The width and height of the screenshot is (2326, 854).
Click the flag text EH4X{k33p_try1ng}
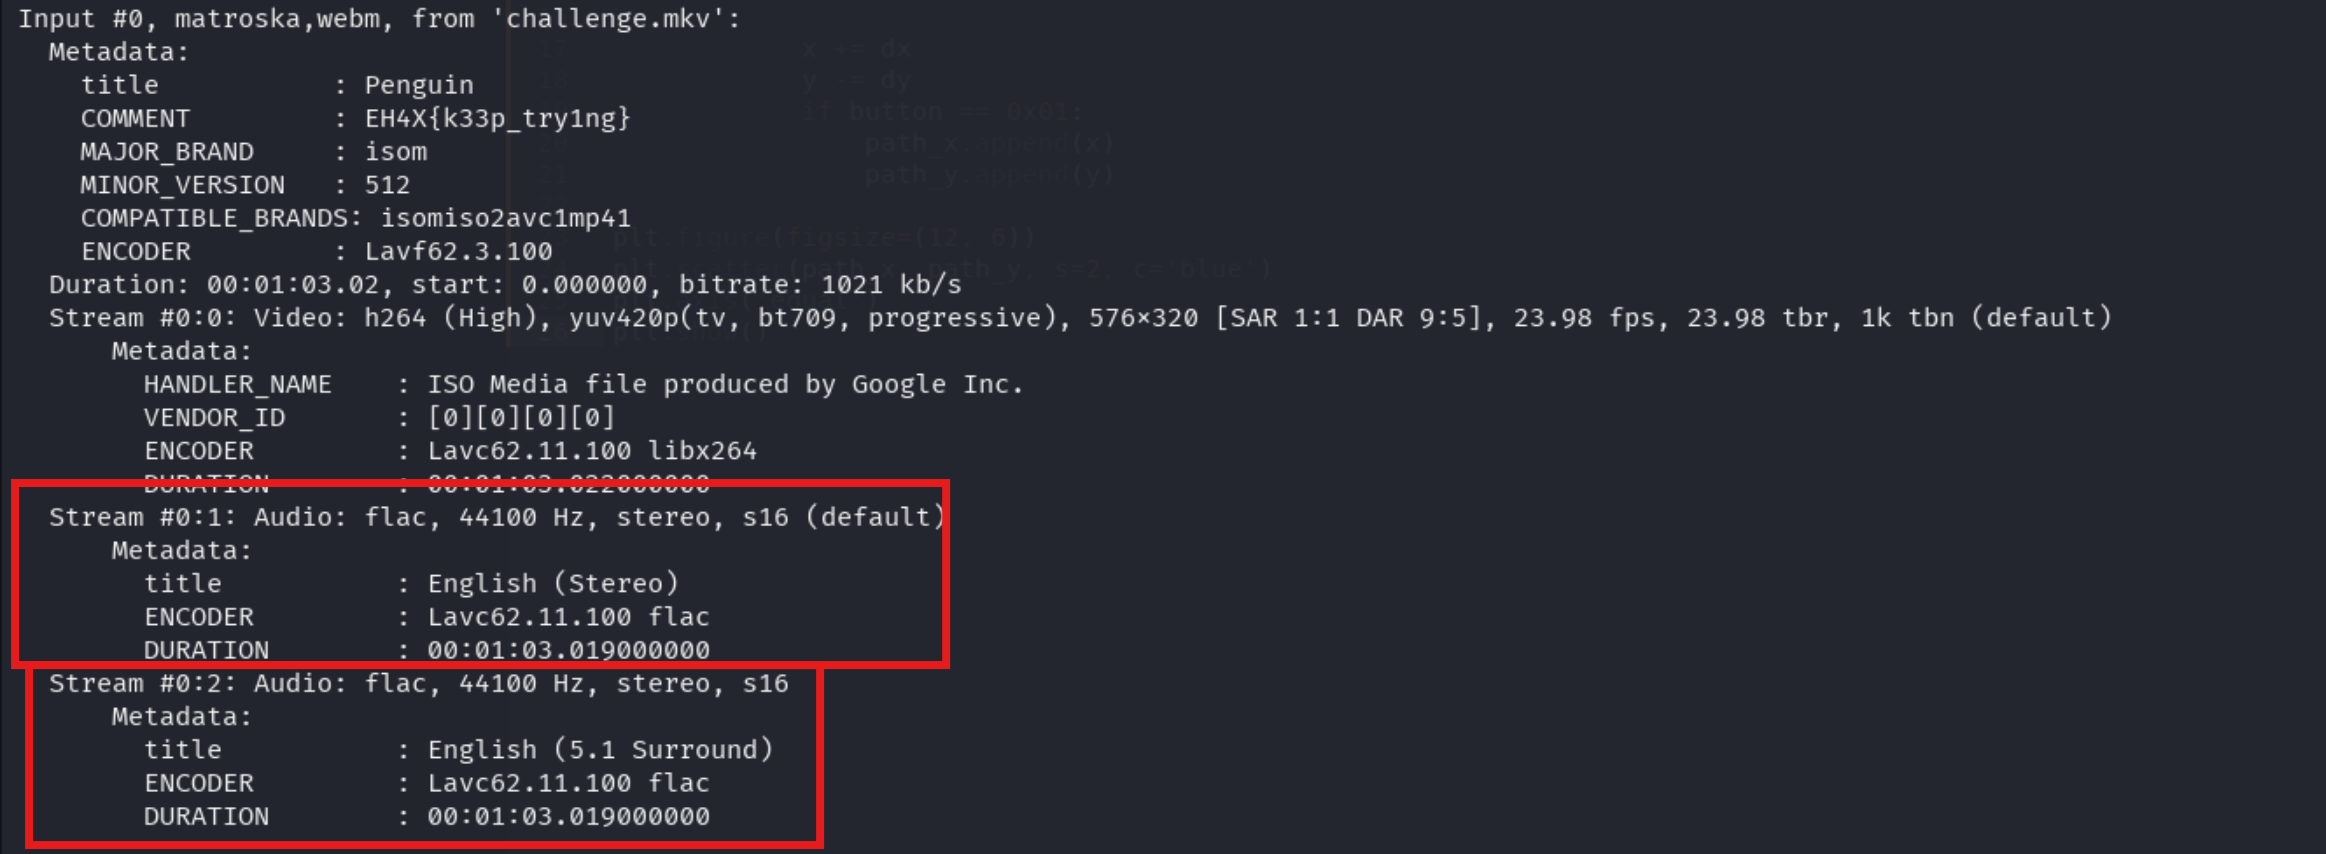(497, 118)
